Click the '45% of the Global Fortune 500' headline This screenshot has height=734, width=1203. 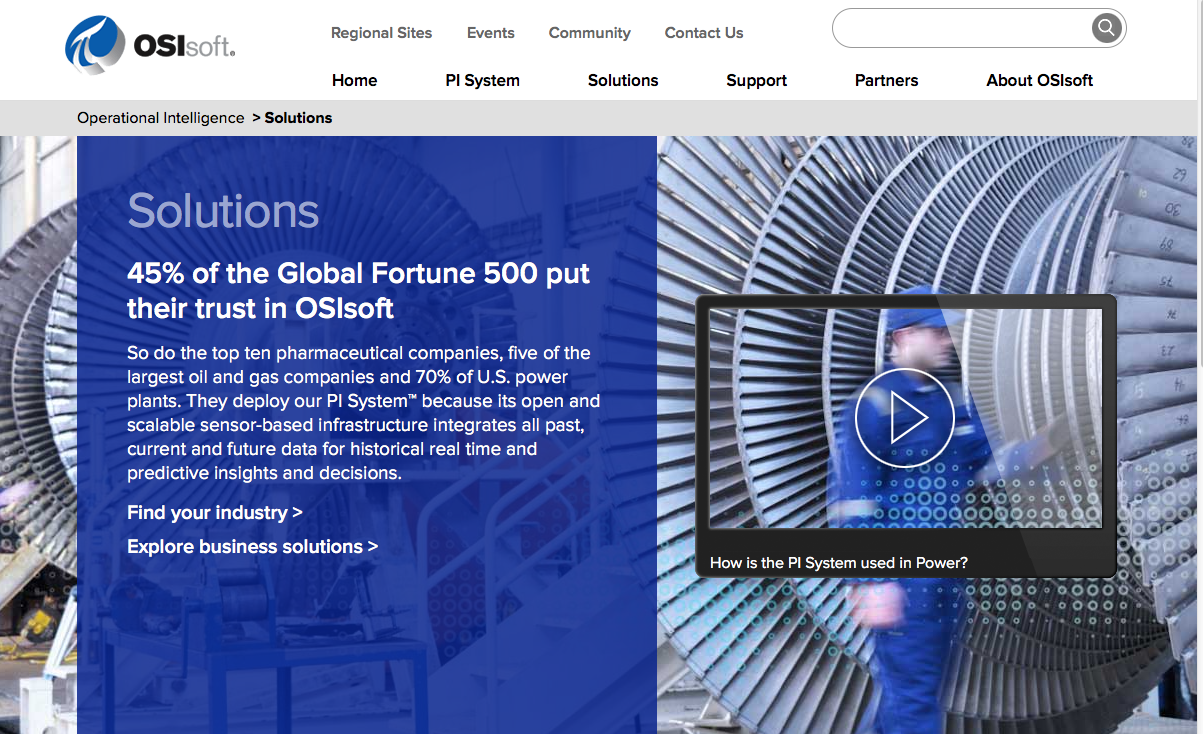(x=359, y=289)
